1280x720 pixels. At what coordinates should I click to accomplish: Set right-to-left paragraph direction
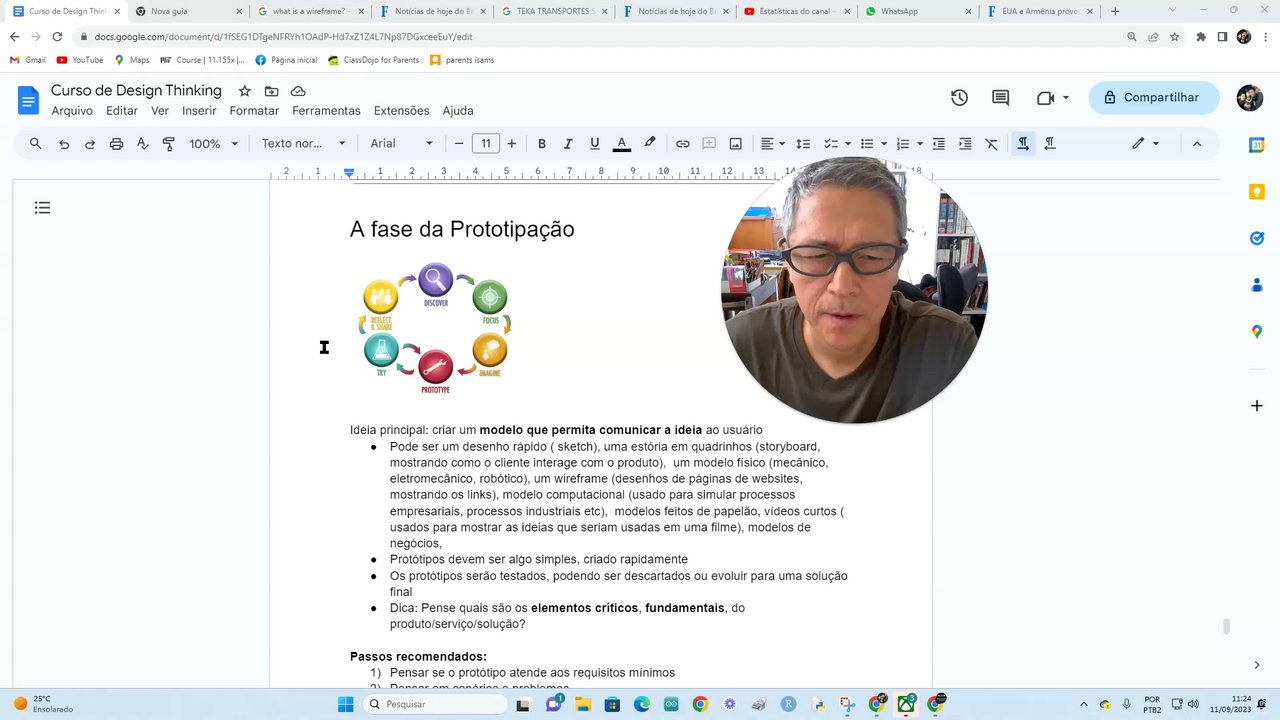pos(1050,144)
